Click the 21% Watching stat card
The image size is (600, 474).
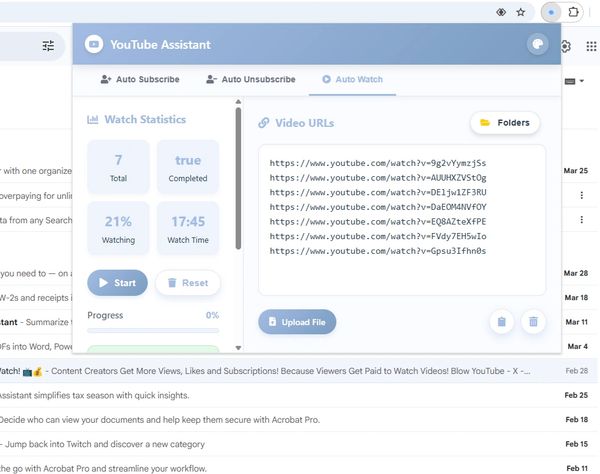coord(118,228)
